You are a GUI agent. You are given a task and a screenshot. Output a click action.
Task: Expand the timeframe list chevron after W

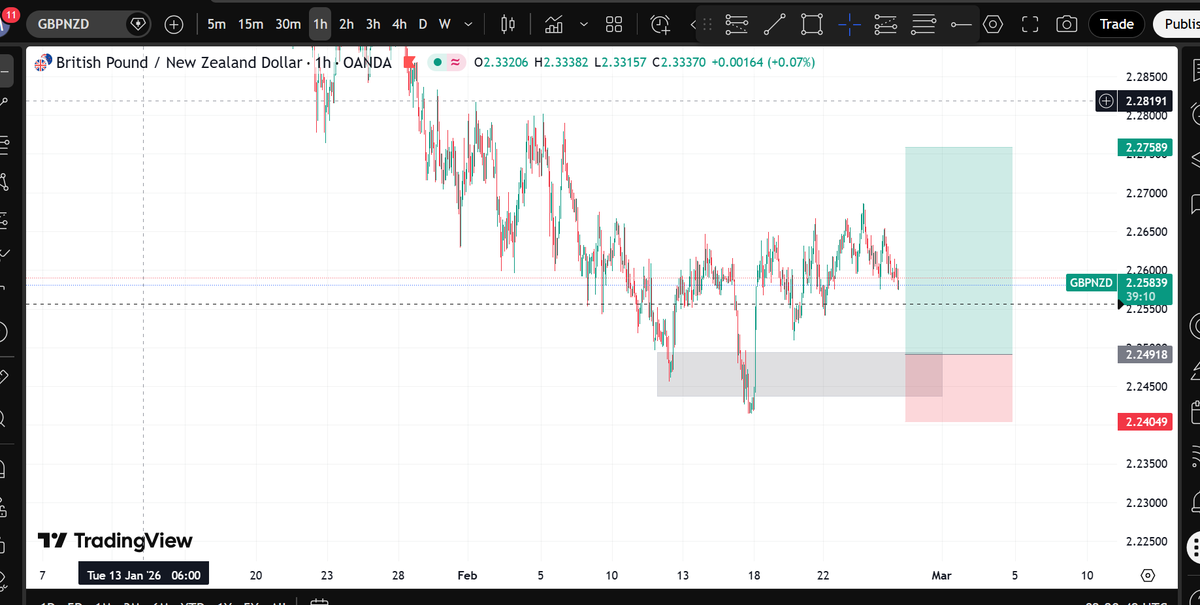(467, 23)
